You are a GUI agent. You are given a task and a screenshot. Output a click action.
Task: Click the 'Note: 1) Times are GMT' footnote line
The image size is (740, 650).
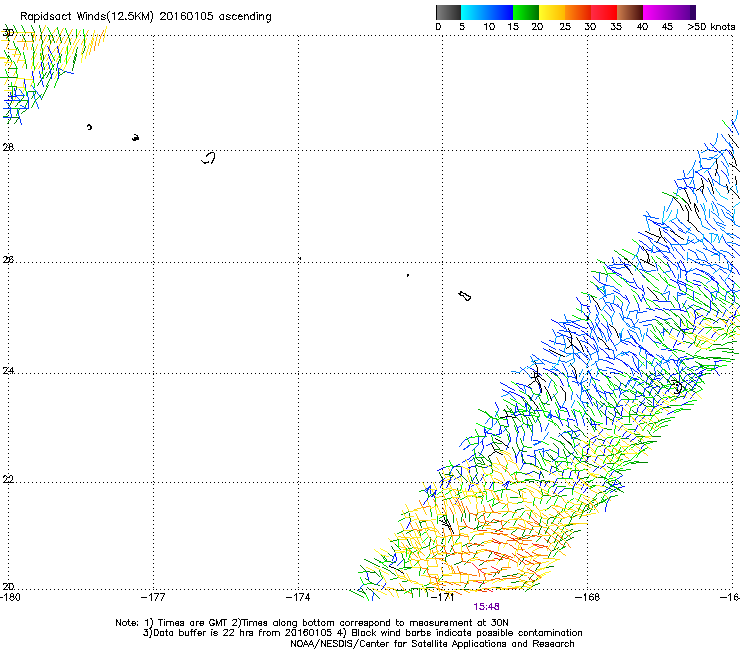point(312,623)
